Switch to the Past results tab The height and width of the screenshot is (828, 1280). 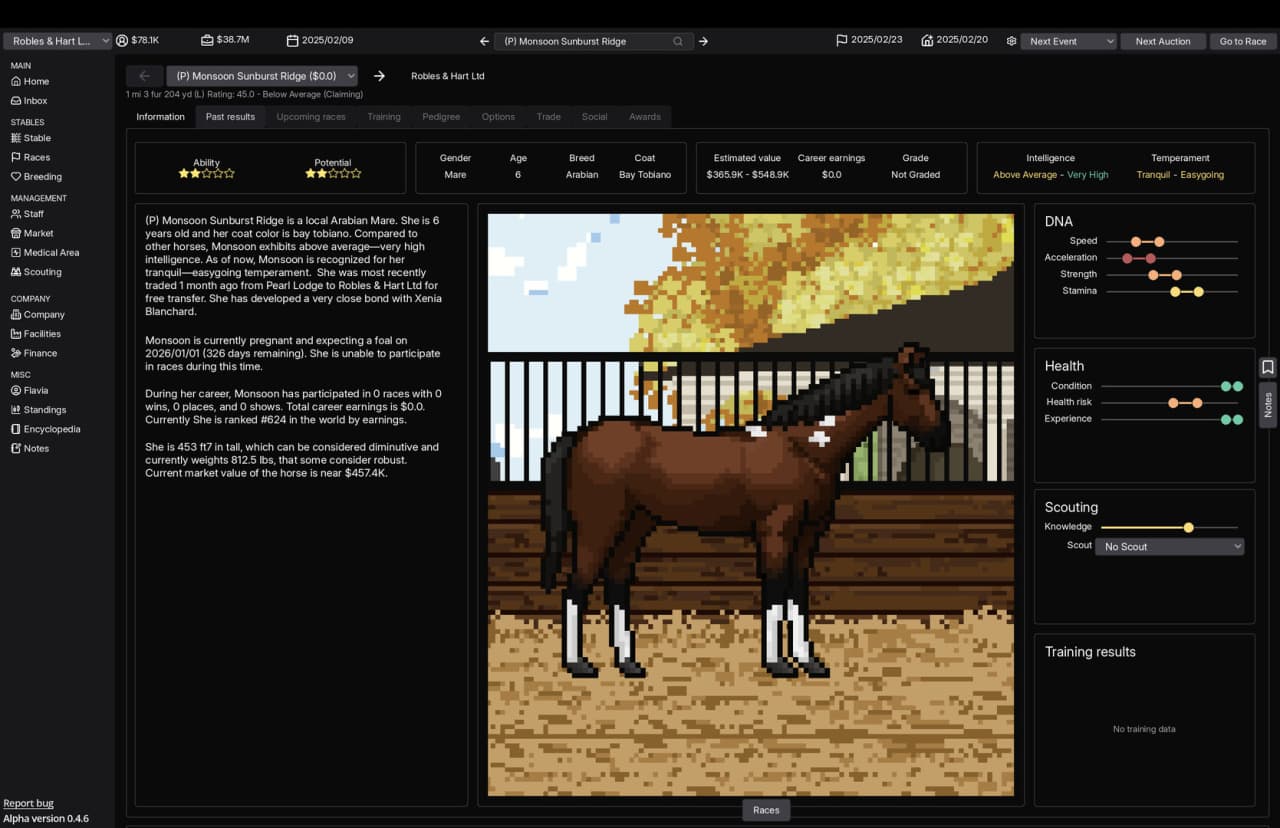pyautogui.click(x=230, y=117)
